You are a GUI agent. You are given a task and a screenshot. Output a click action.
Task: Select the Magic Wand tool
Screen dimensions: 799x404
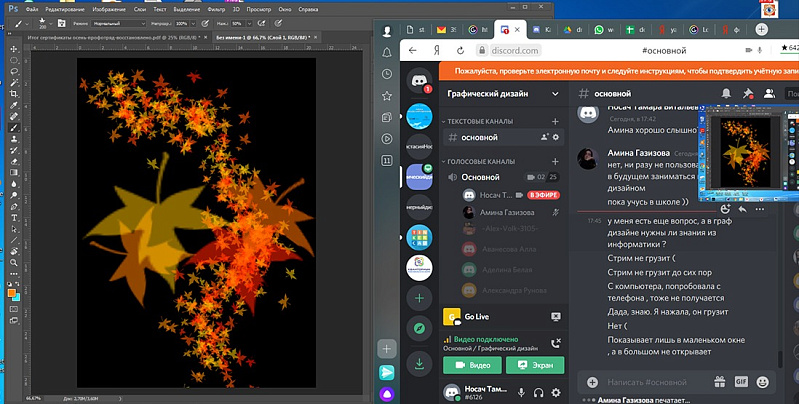click(x=14, y=83)
